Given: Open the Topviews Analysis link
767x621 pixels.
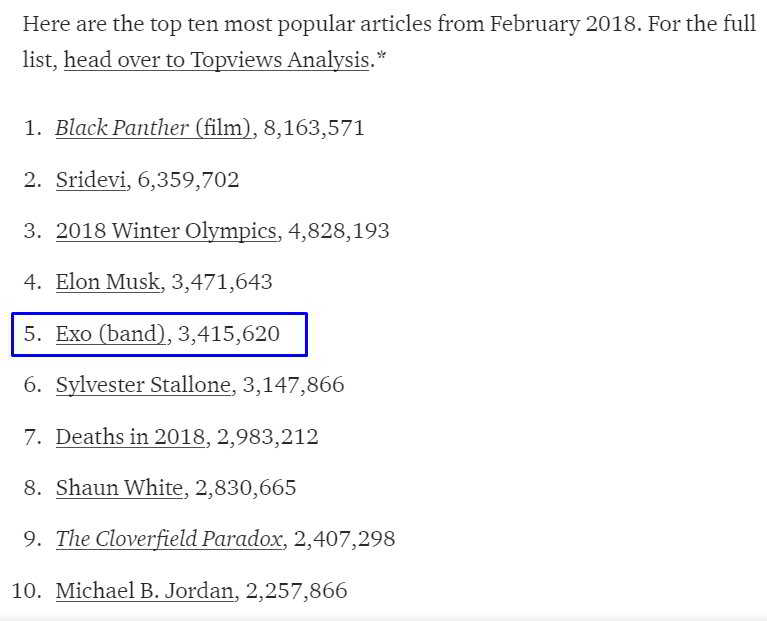Looking at the screenshot, I should pyautogui.click(x=216, y=59).
